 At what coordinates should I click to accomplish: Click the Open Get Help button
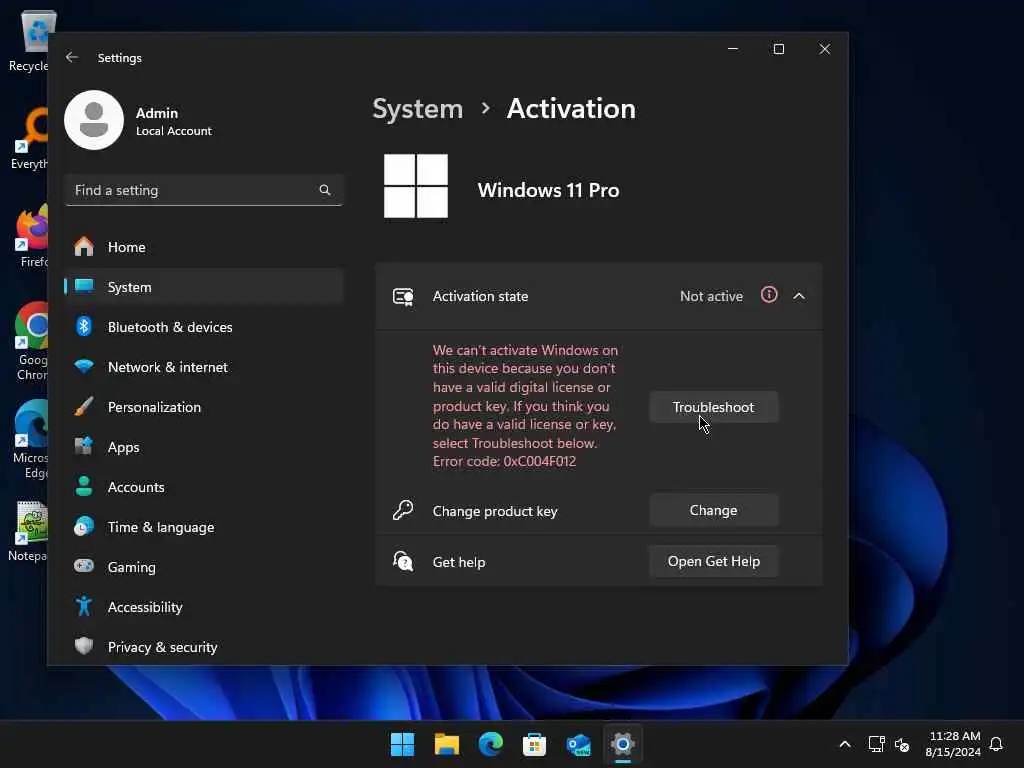713,561
